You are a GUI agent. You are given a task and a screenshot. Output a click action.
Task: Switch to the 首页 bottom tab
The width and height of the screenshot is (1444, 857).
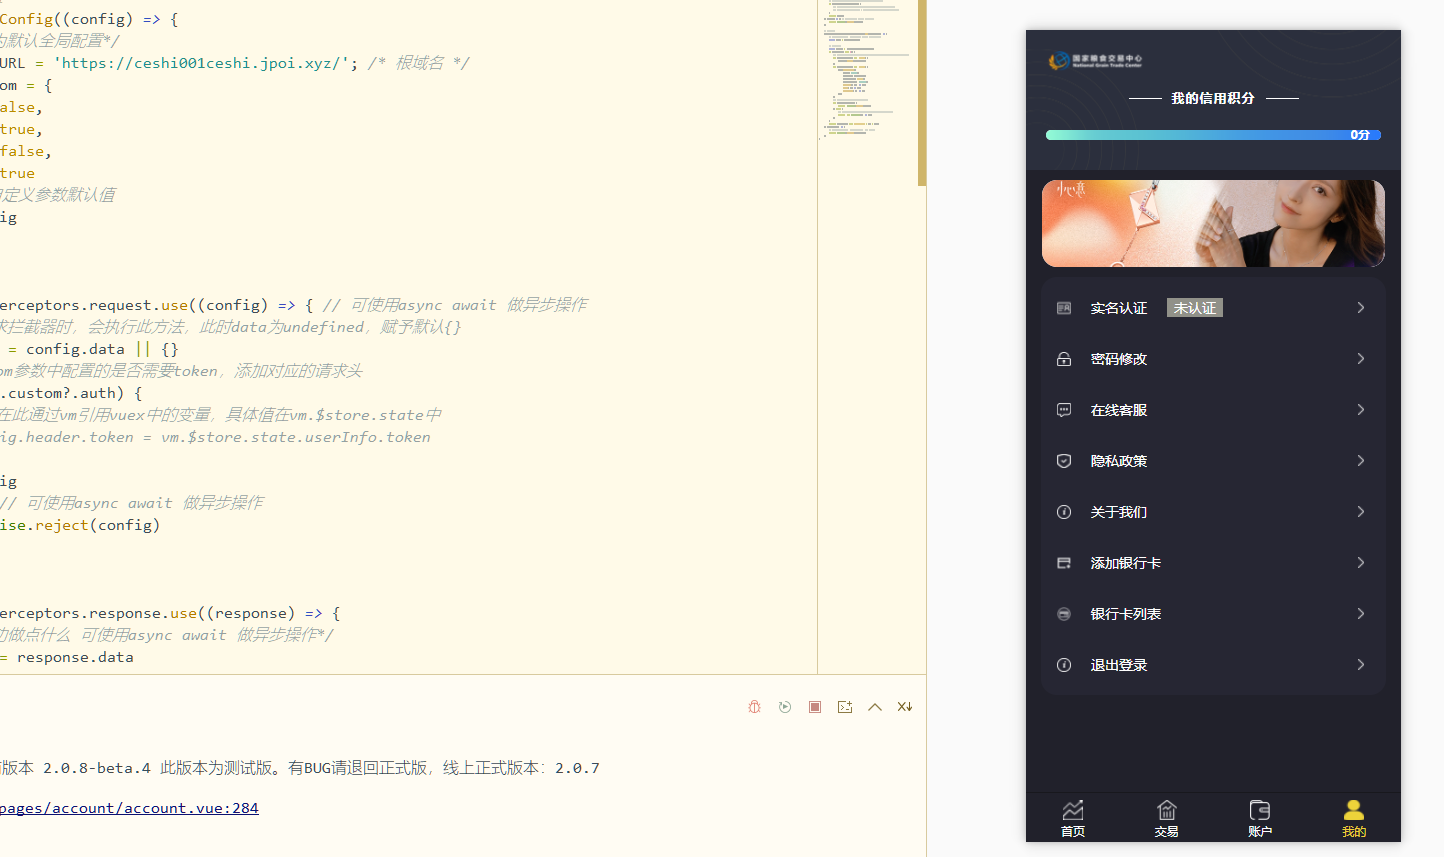(x=1073, y=818)
